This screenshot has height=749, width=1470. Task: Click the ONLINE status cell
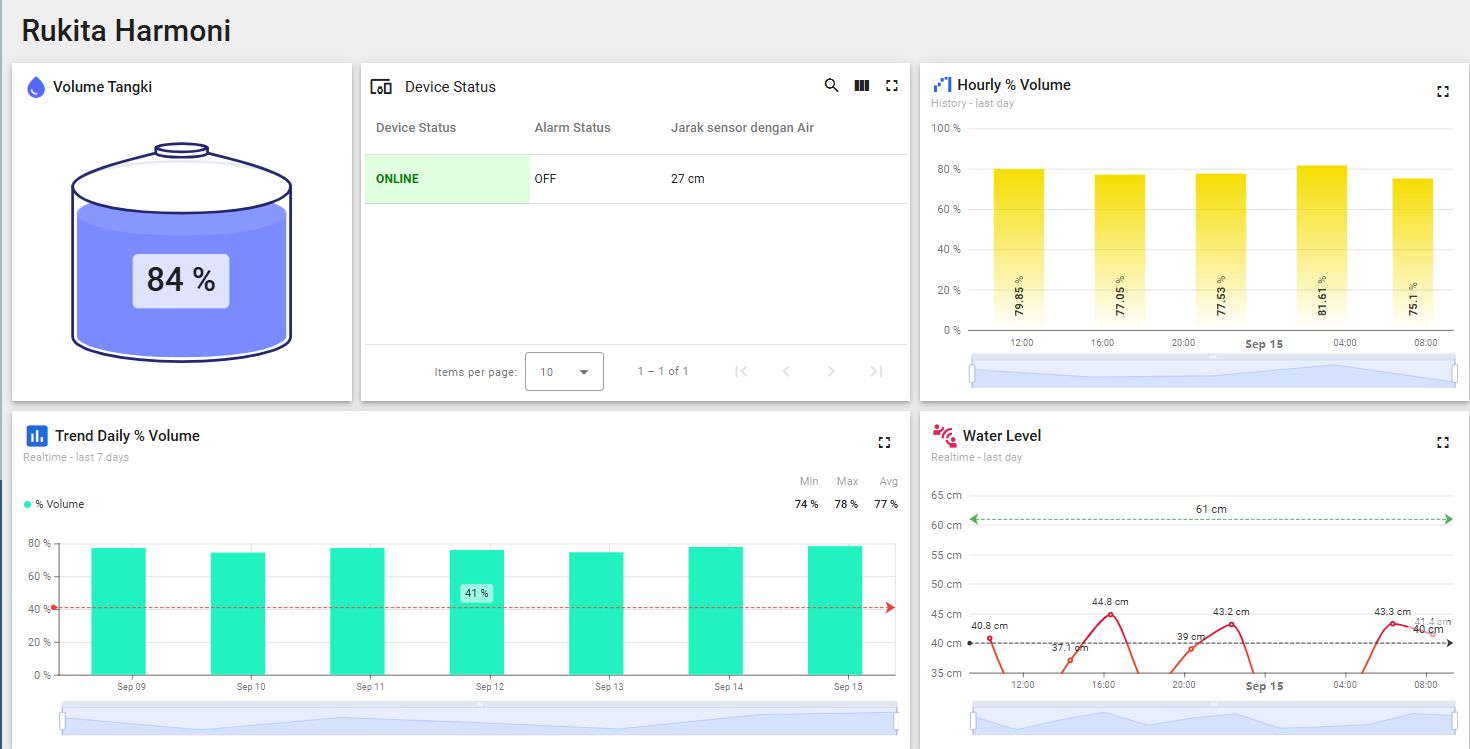coord(447,179)
